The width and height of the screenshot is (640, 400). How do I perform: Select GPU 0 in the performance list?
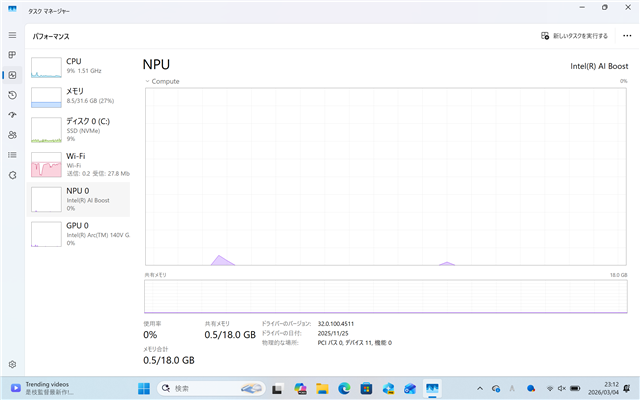78,234
